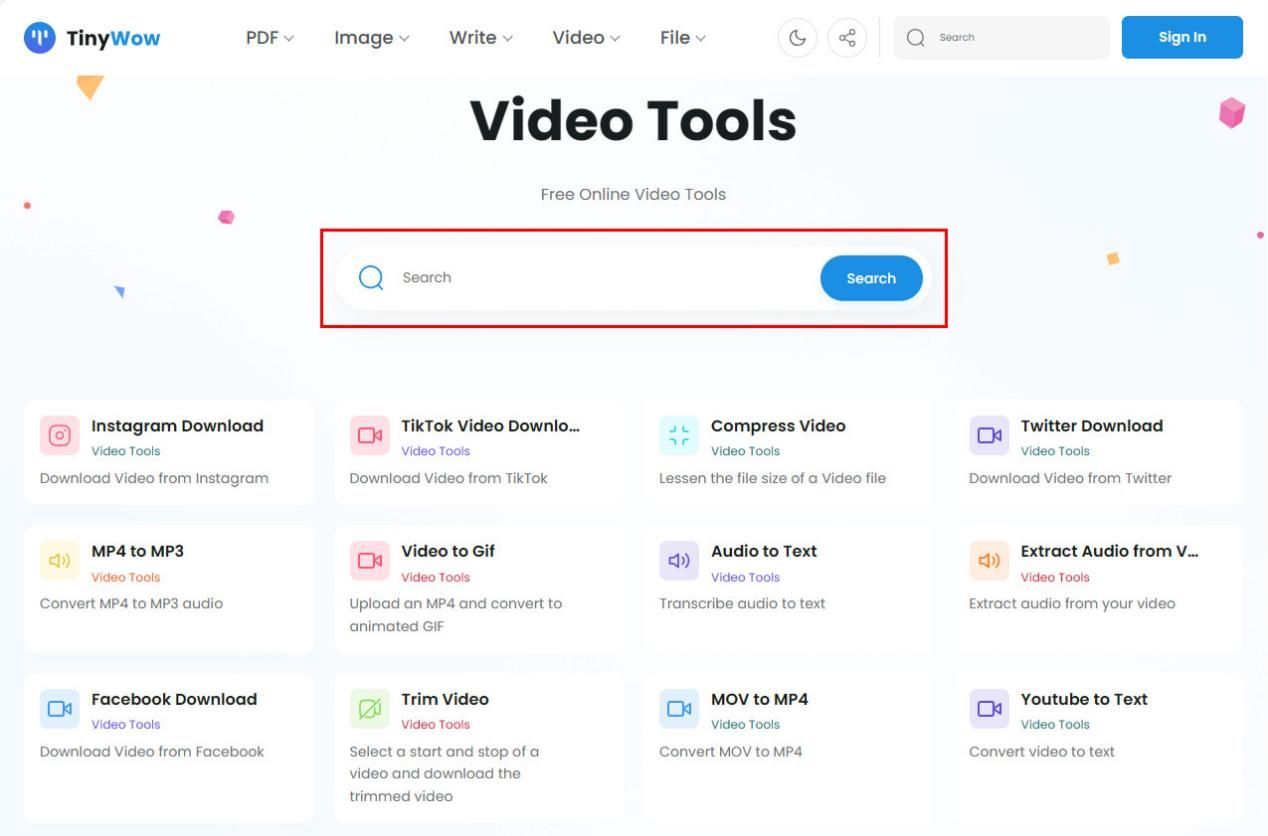Click 'Download Video from Instagram' description
Viewport: 1268px width, 836px height.
coord(154,478)
